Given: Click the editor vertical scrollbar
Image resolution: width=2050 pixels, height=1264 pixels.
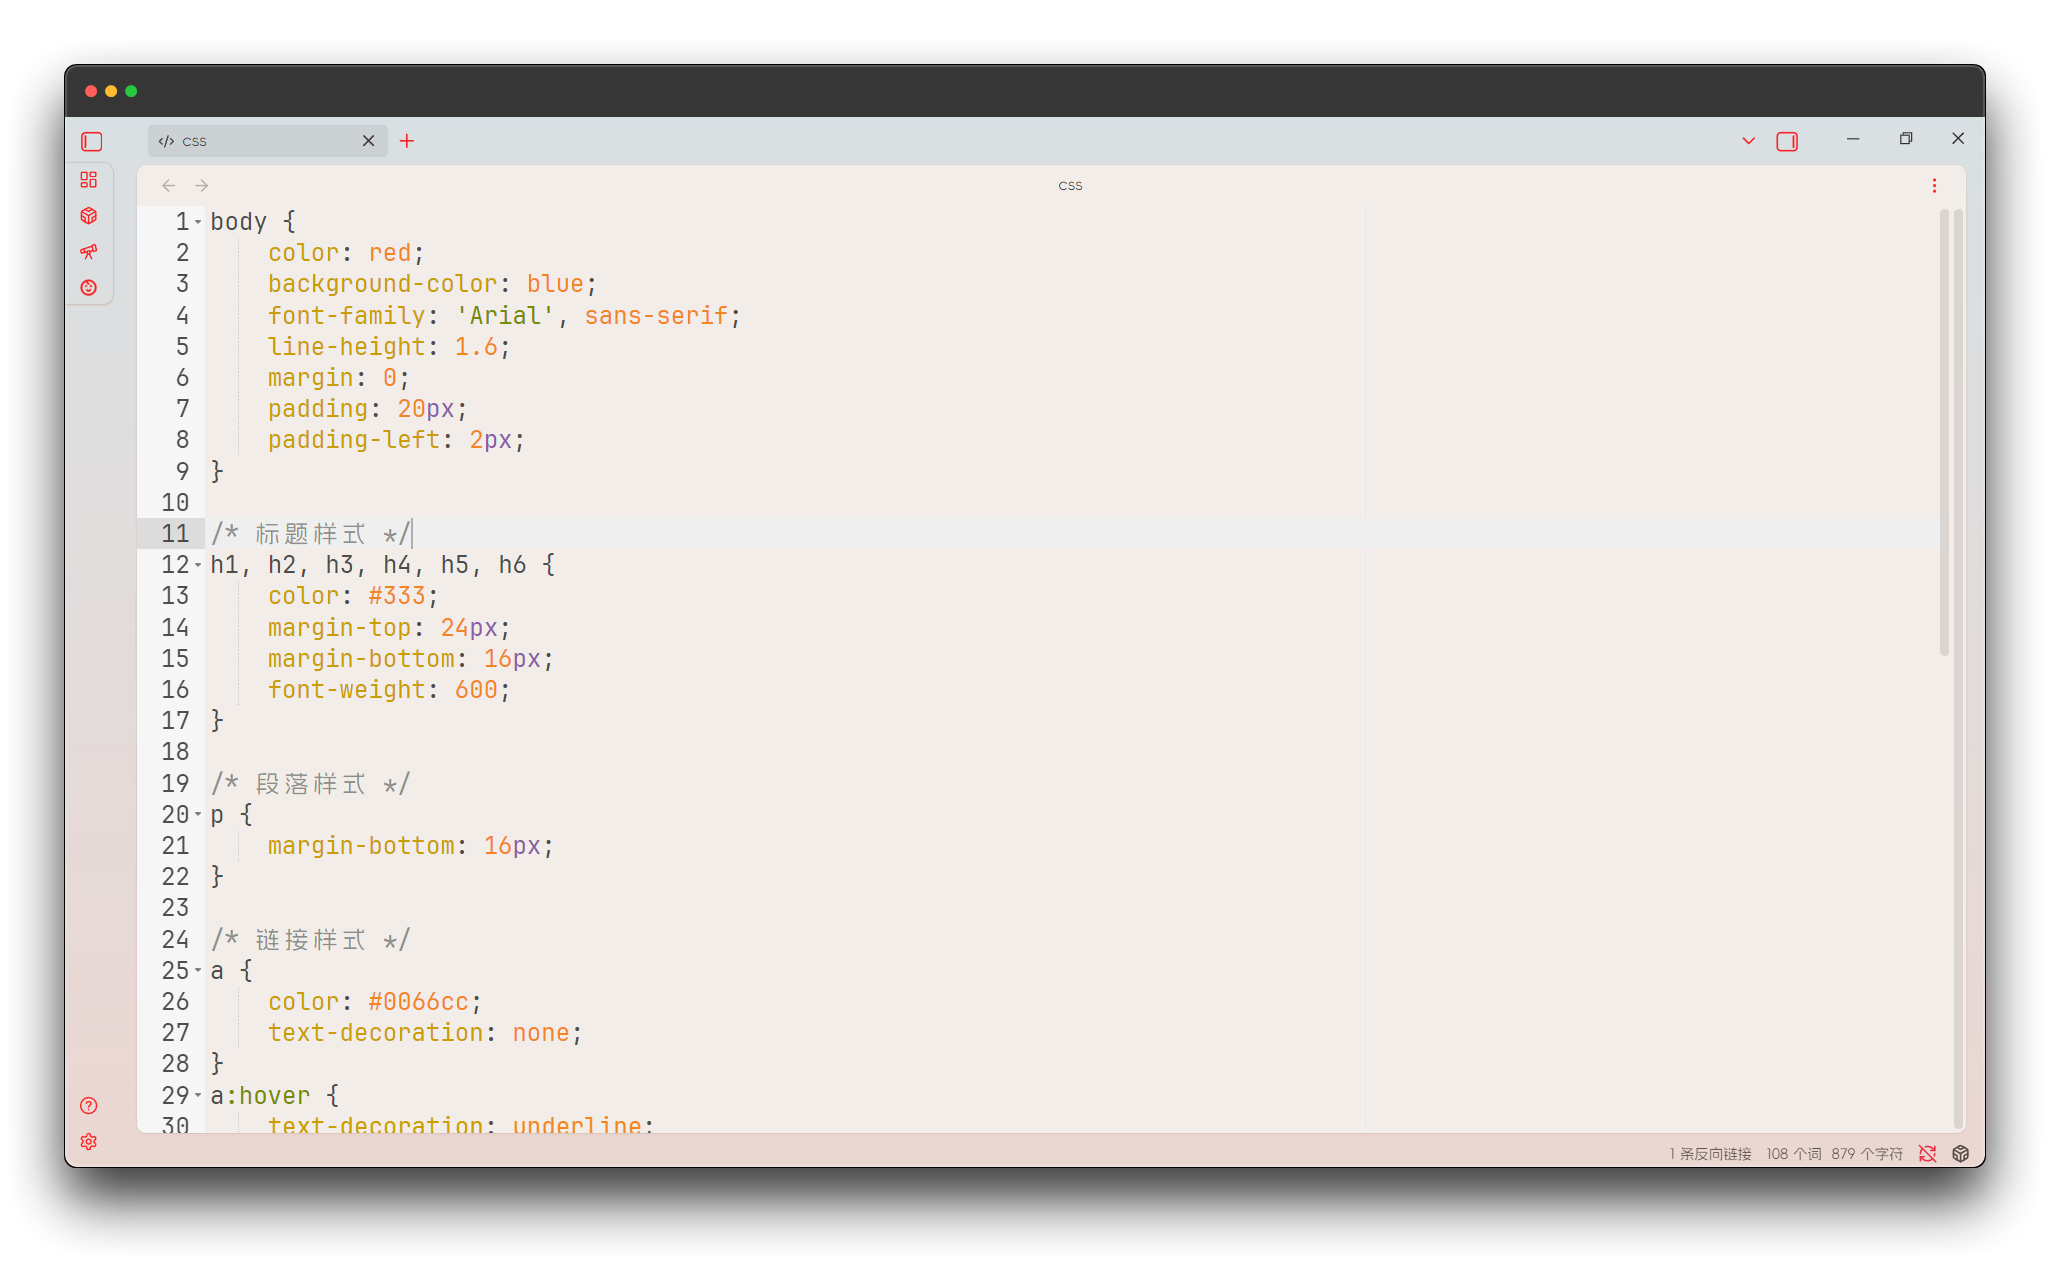Looking at the screenshot, I should [1944, 432].
